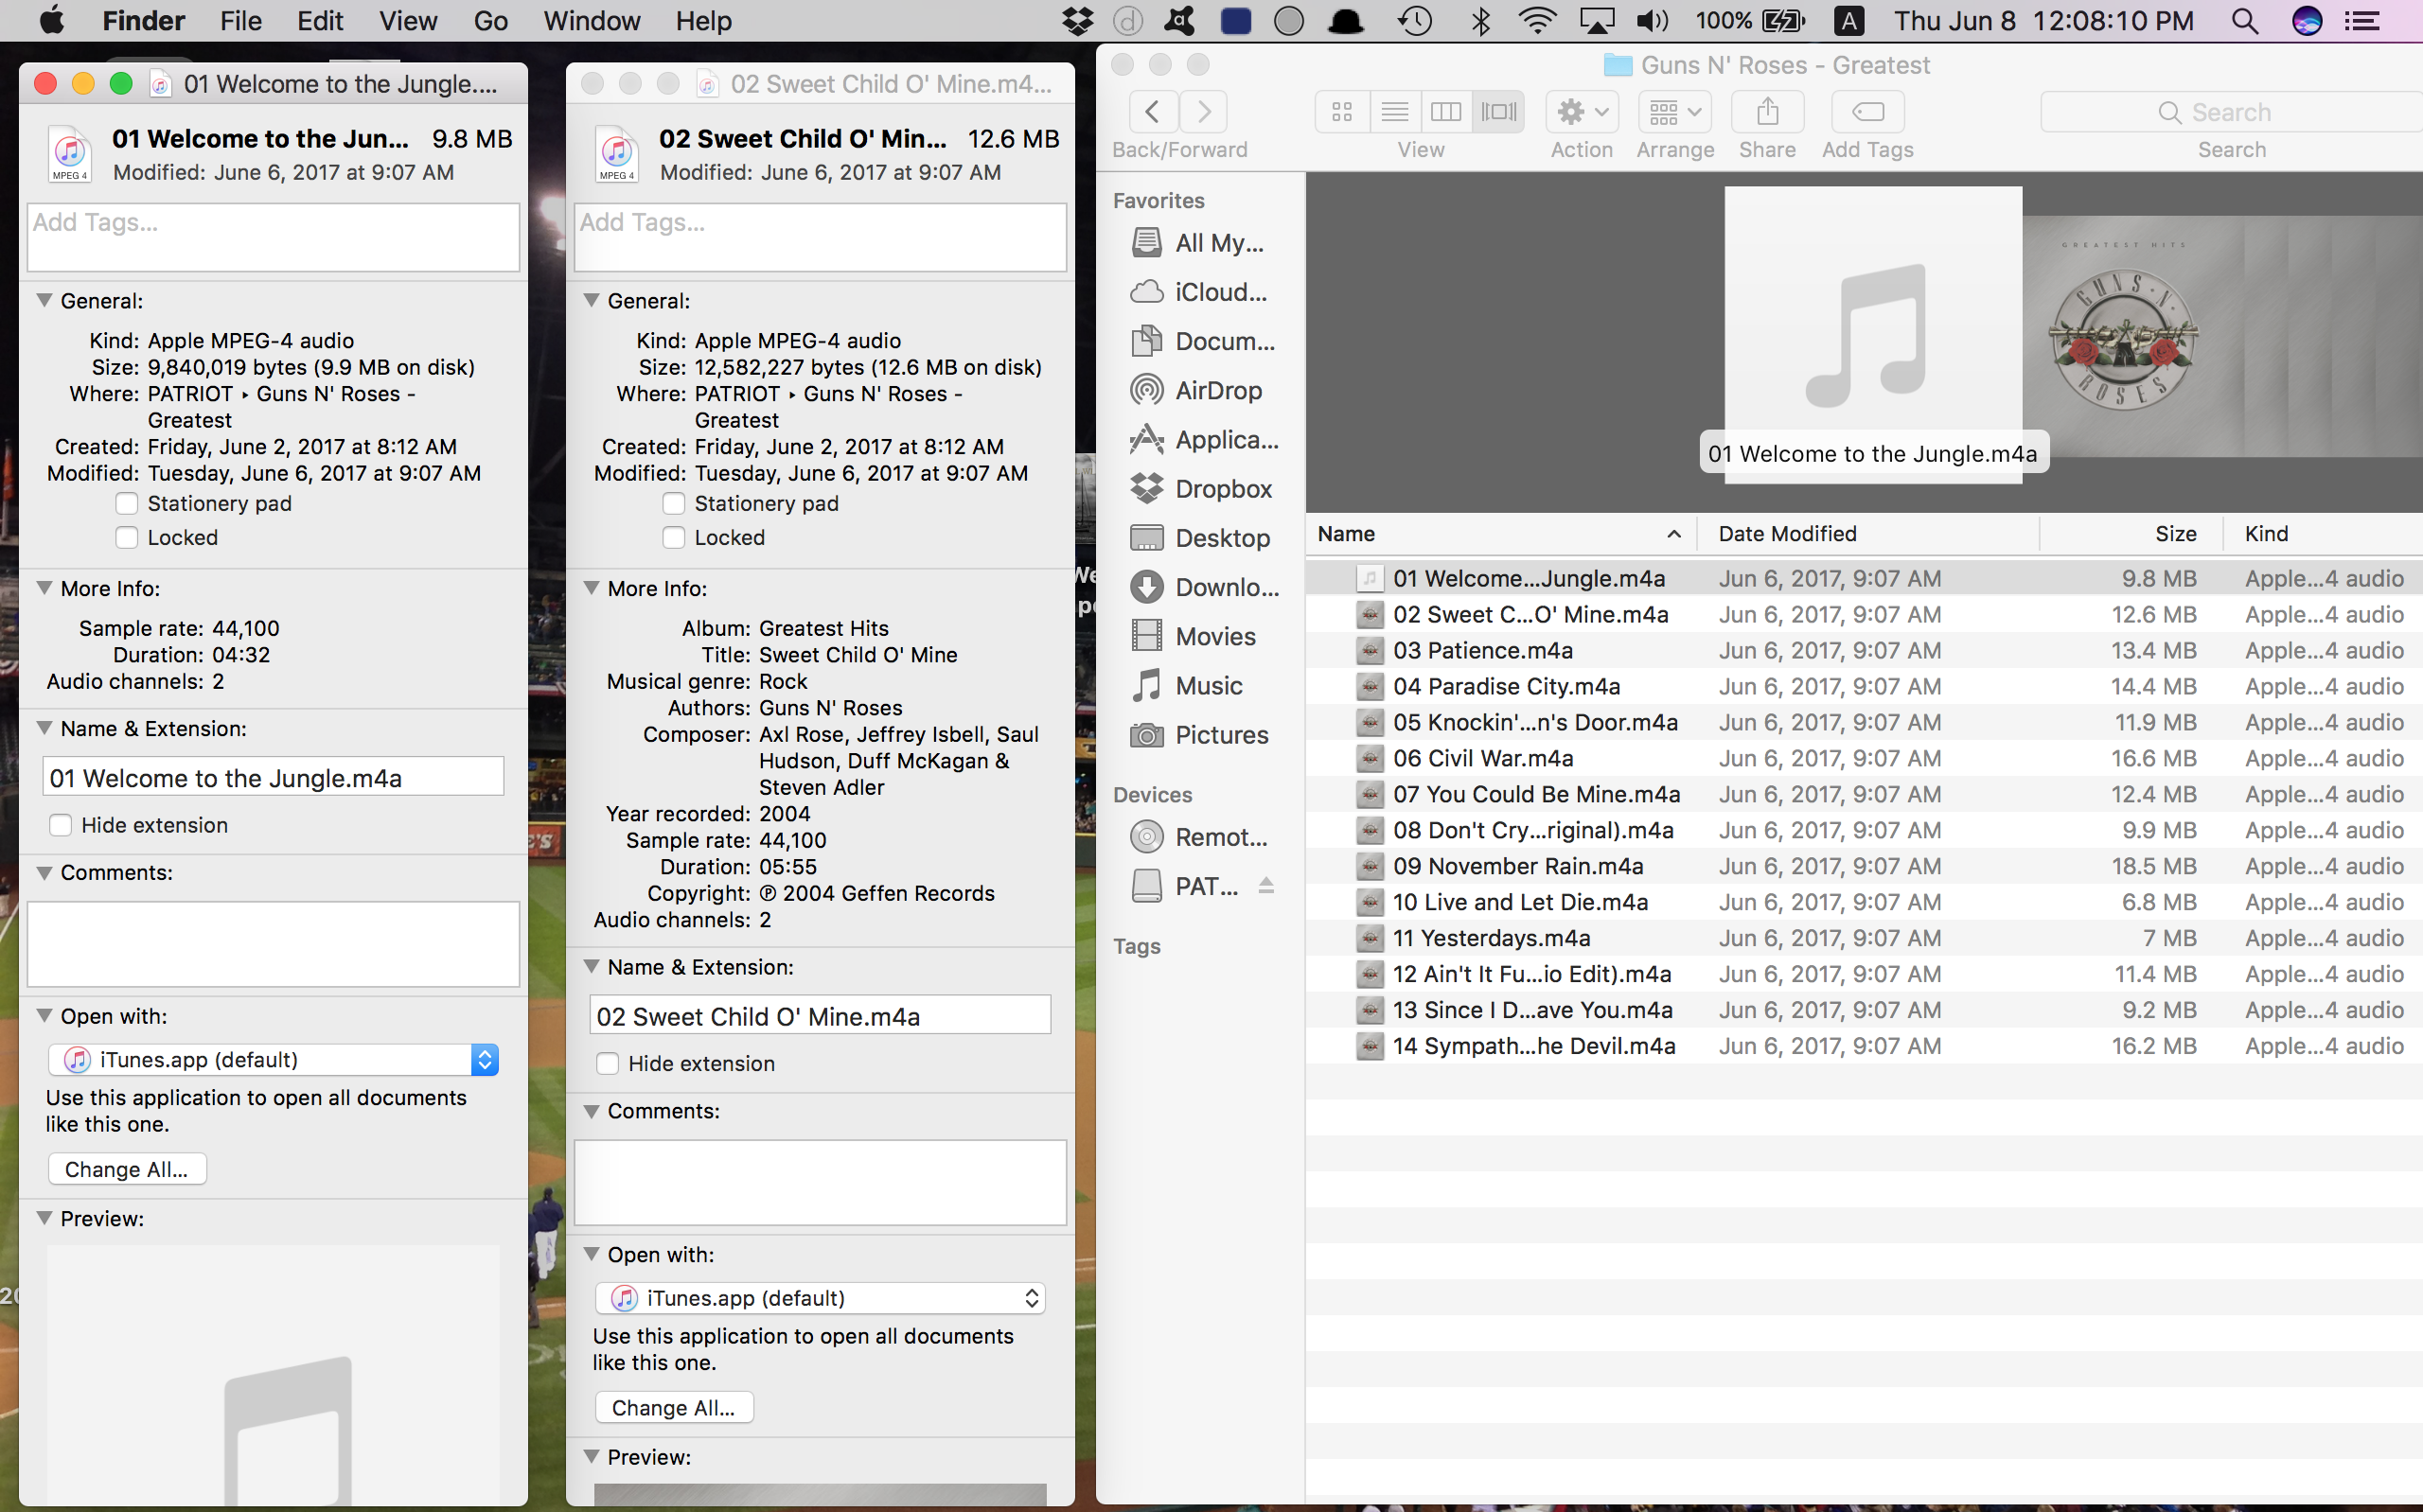Image resolution: width=2423 pixels, height=1512 pixels.
Task: Open Movies folder in the sidebar
Action: [x=1193, y=636]
